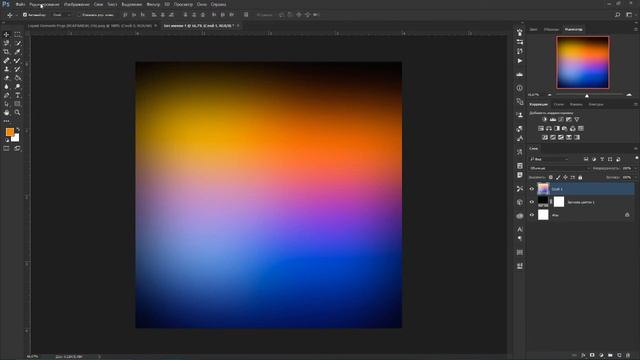Select the Blur tool
The image size is (640, 360).
(x=6, y=87)
